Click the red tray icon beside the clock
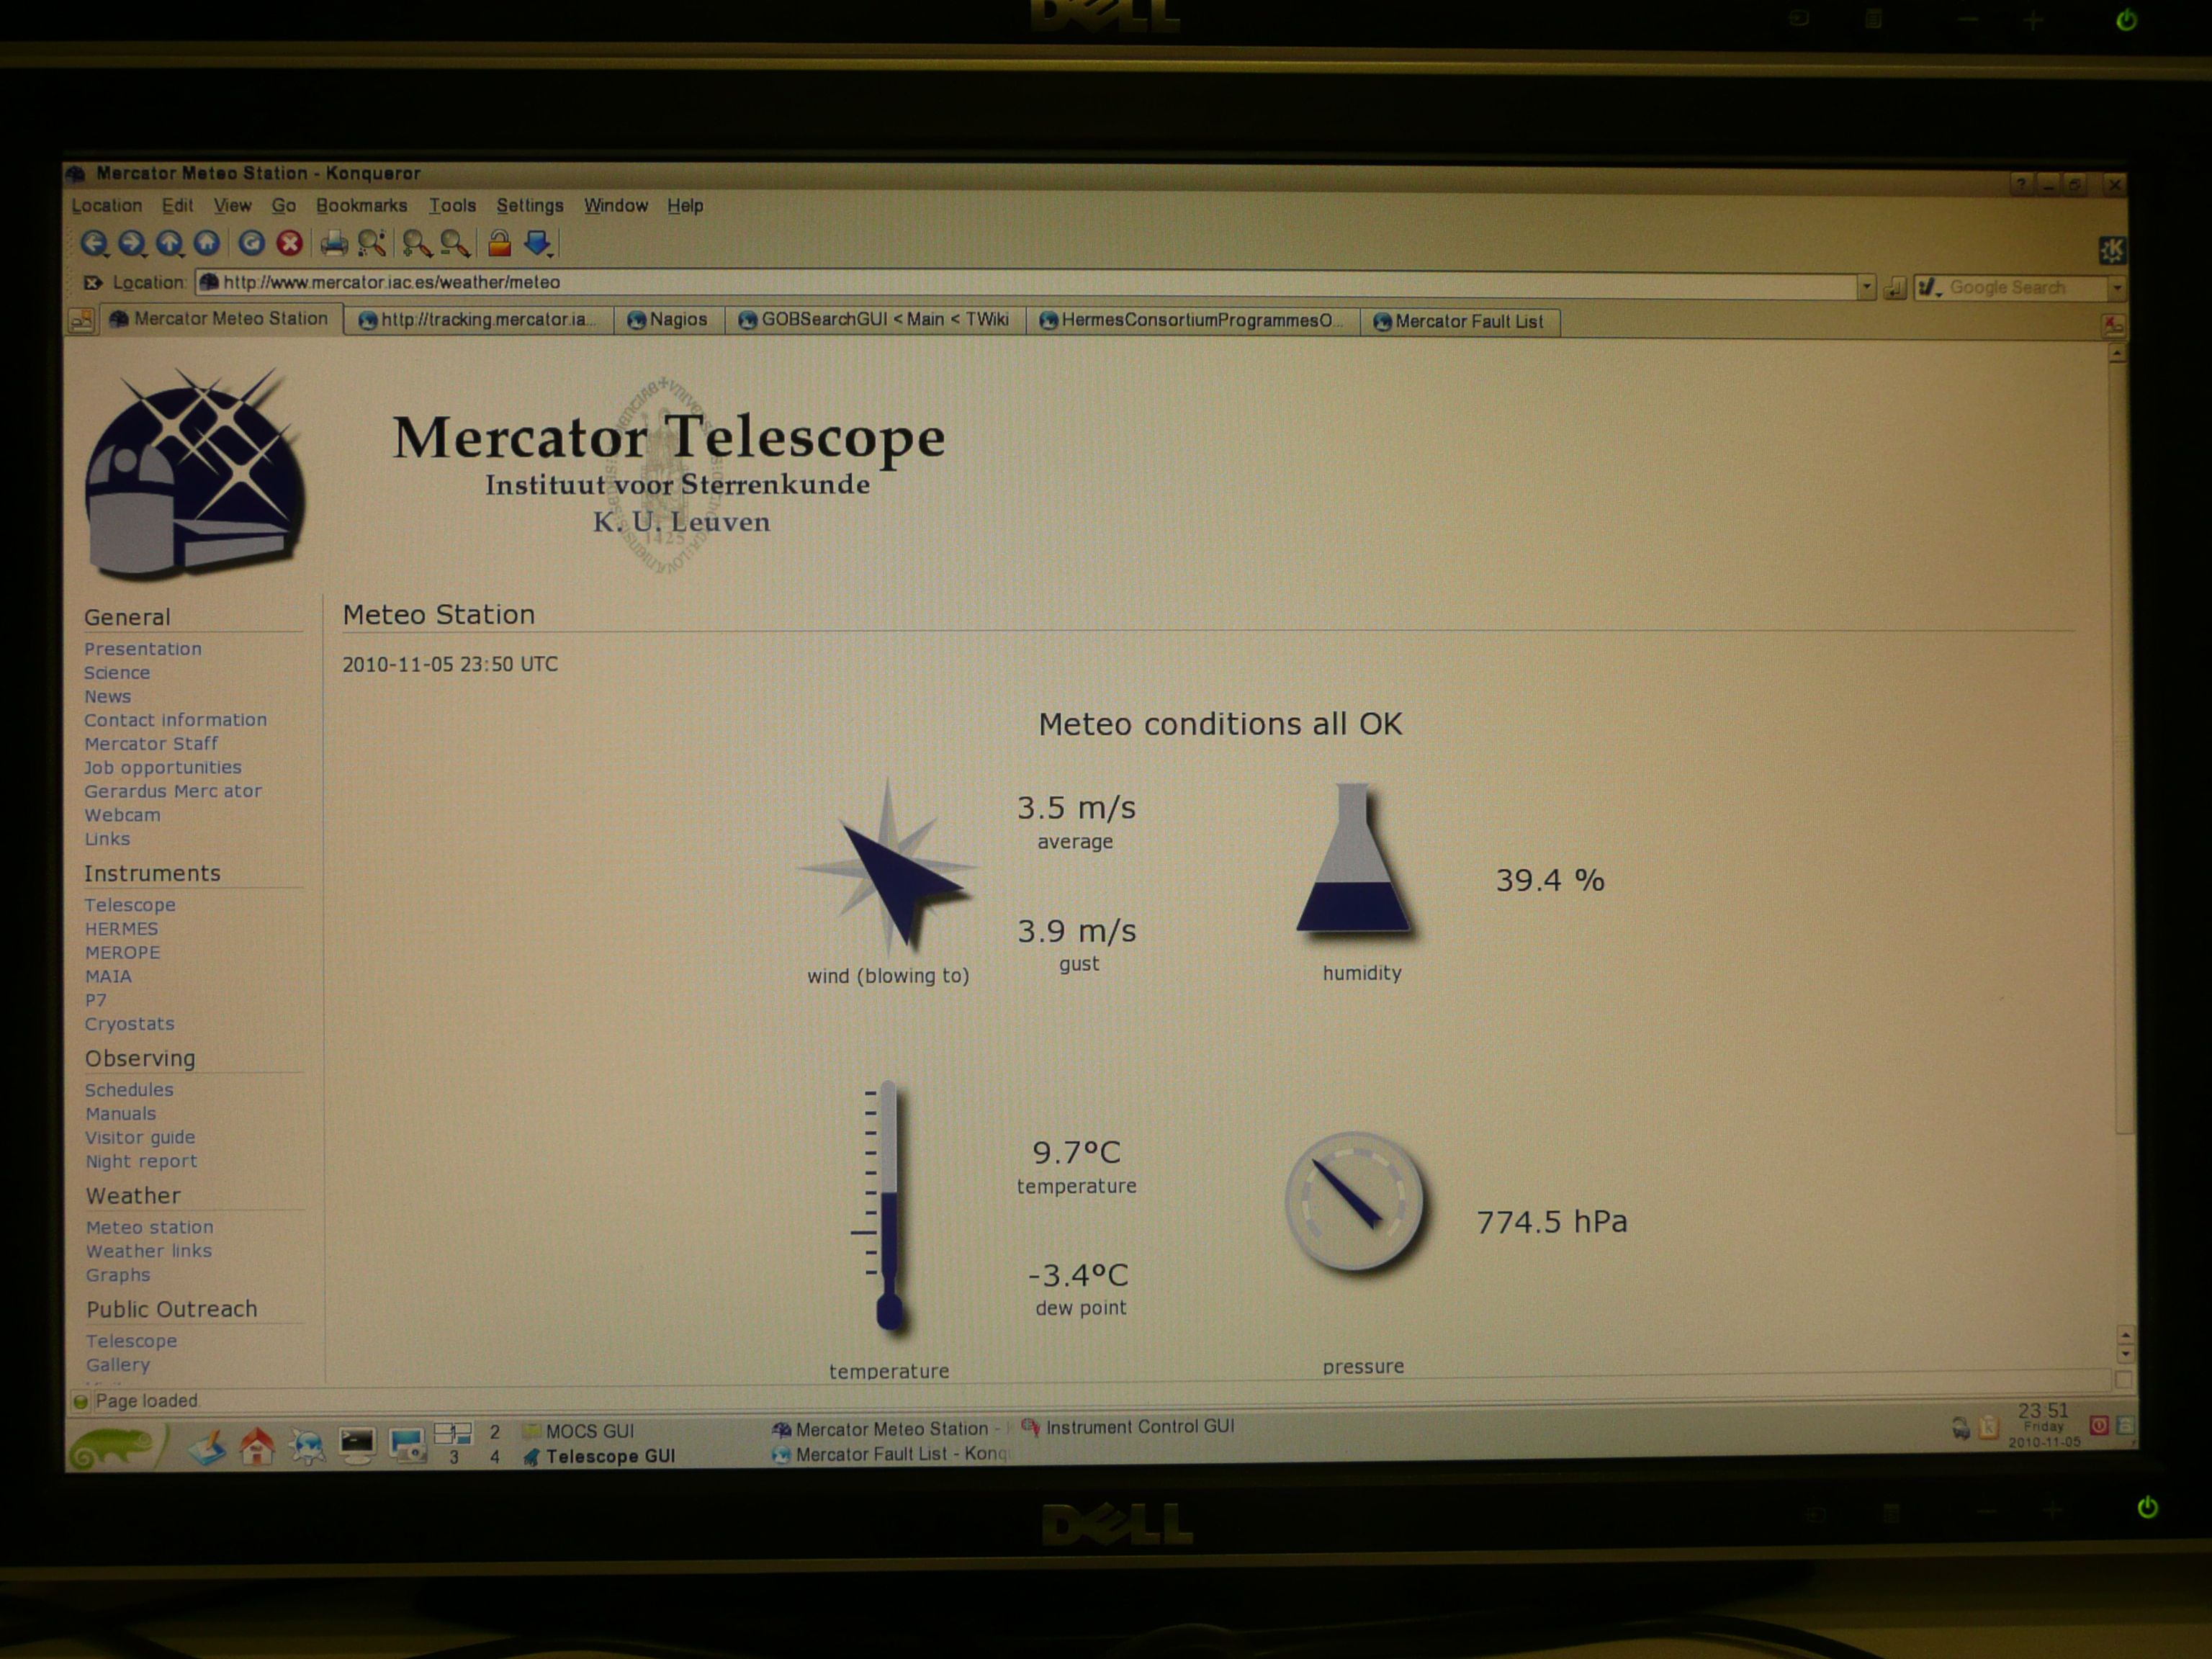Image resolution: width=2212 pixels, height=1659 pixels. click(2099, 1426)
